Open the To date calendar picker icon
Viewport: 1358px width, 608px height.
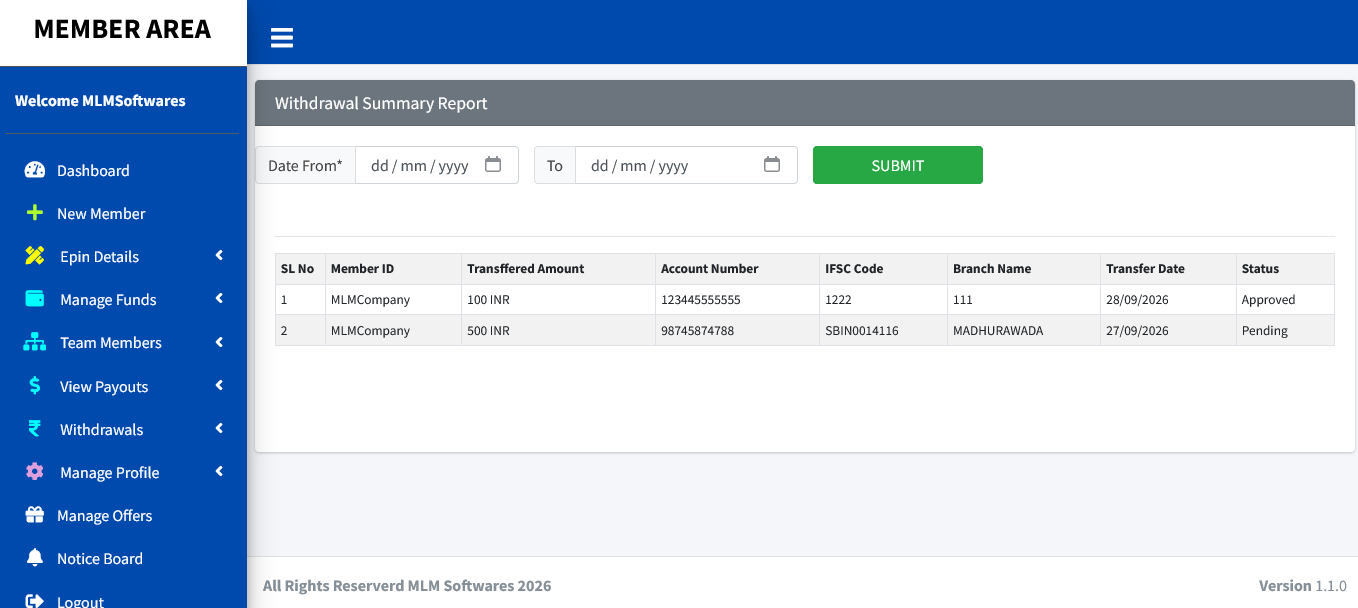[x=772, y=165]
